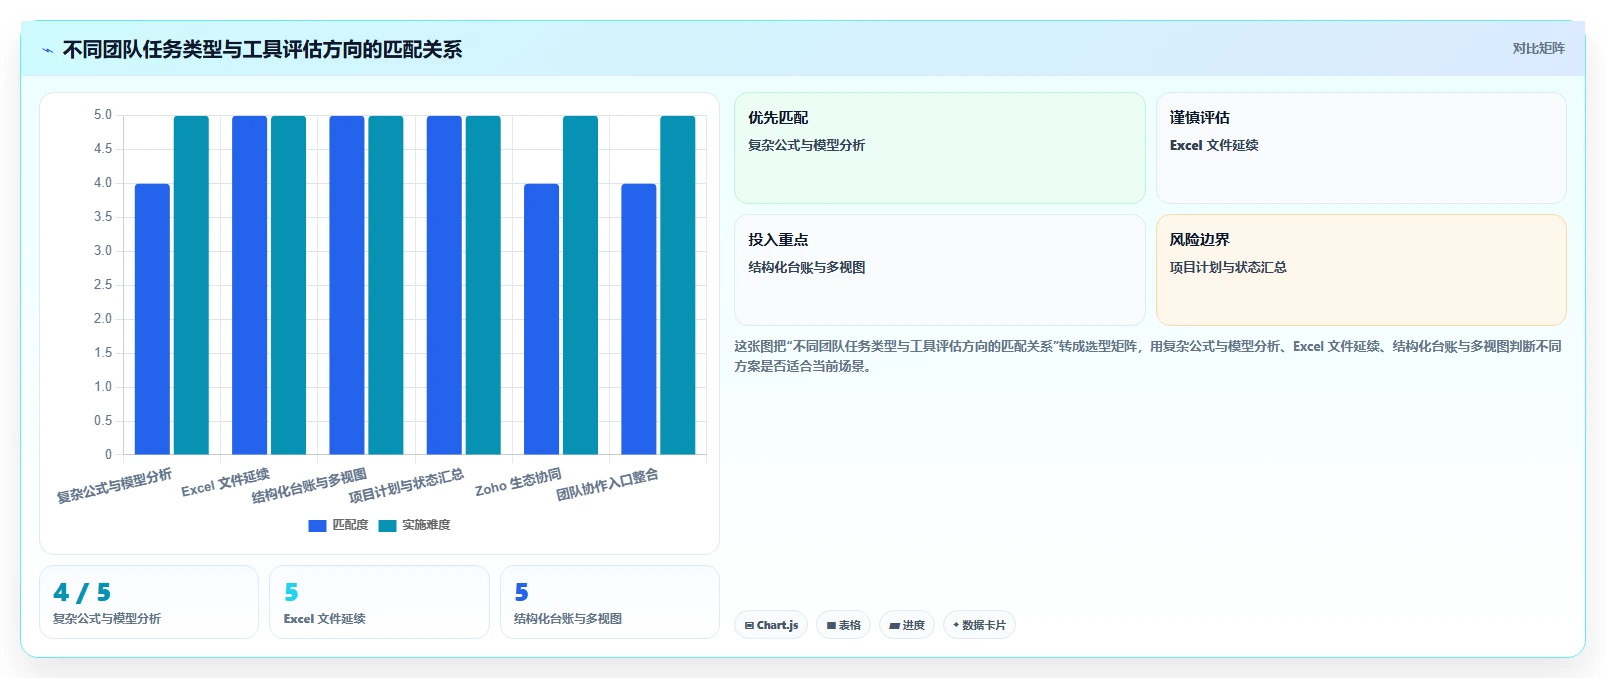1606x678 pixels.
Task: Click the star icon in 数据卡片 tag
Action: pos(956,625)
